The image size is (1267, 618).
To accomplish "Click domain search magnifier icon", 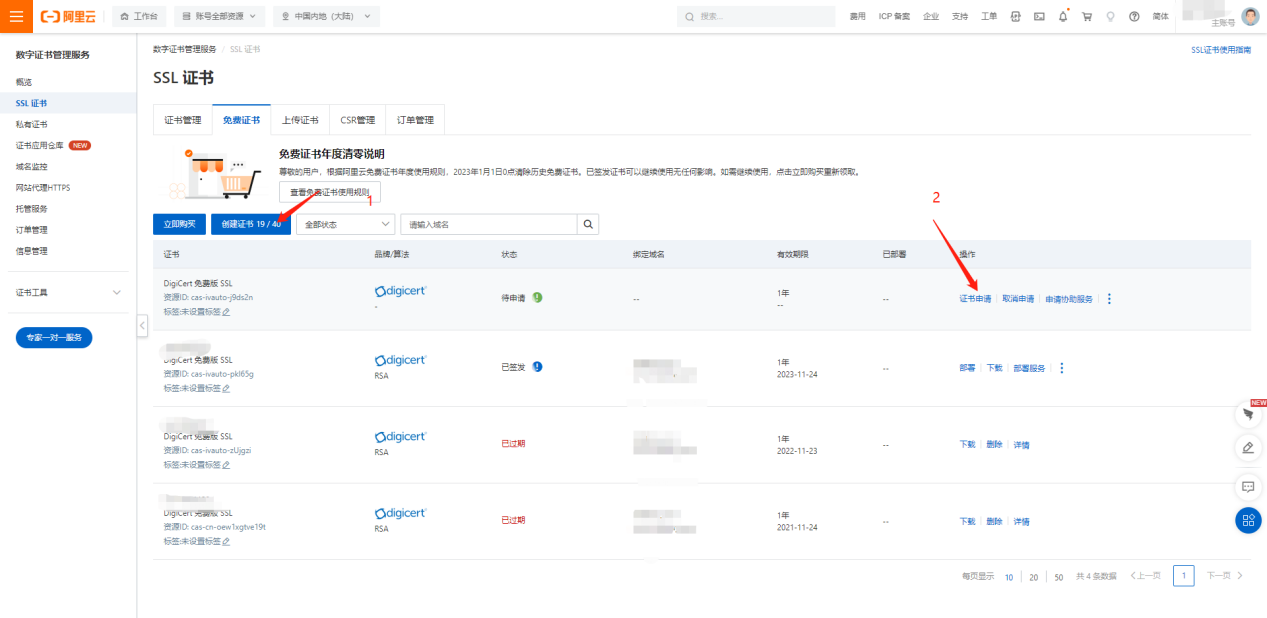I will click(588, 224).
